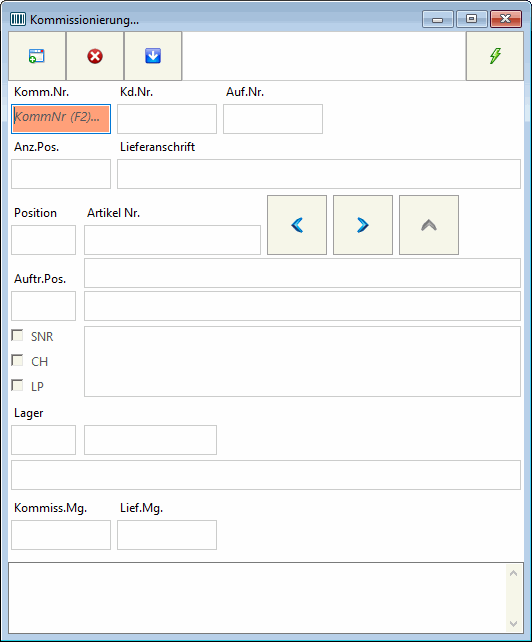Click the Artikel Nr. input field
This screenshot has width=532, height=642.
[x=172, y=240]
